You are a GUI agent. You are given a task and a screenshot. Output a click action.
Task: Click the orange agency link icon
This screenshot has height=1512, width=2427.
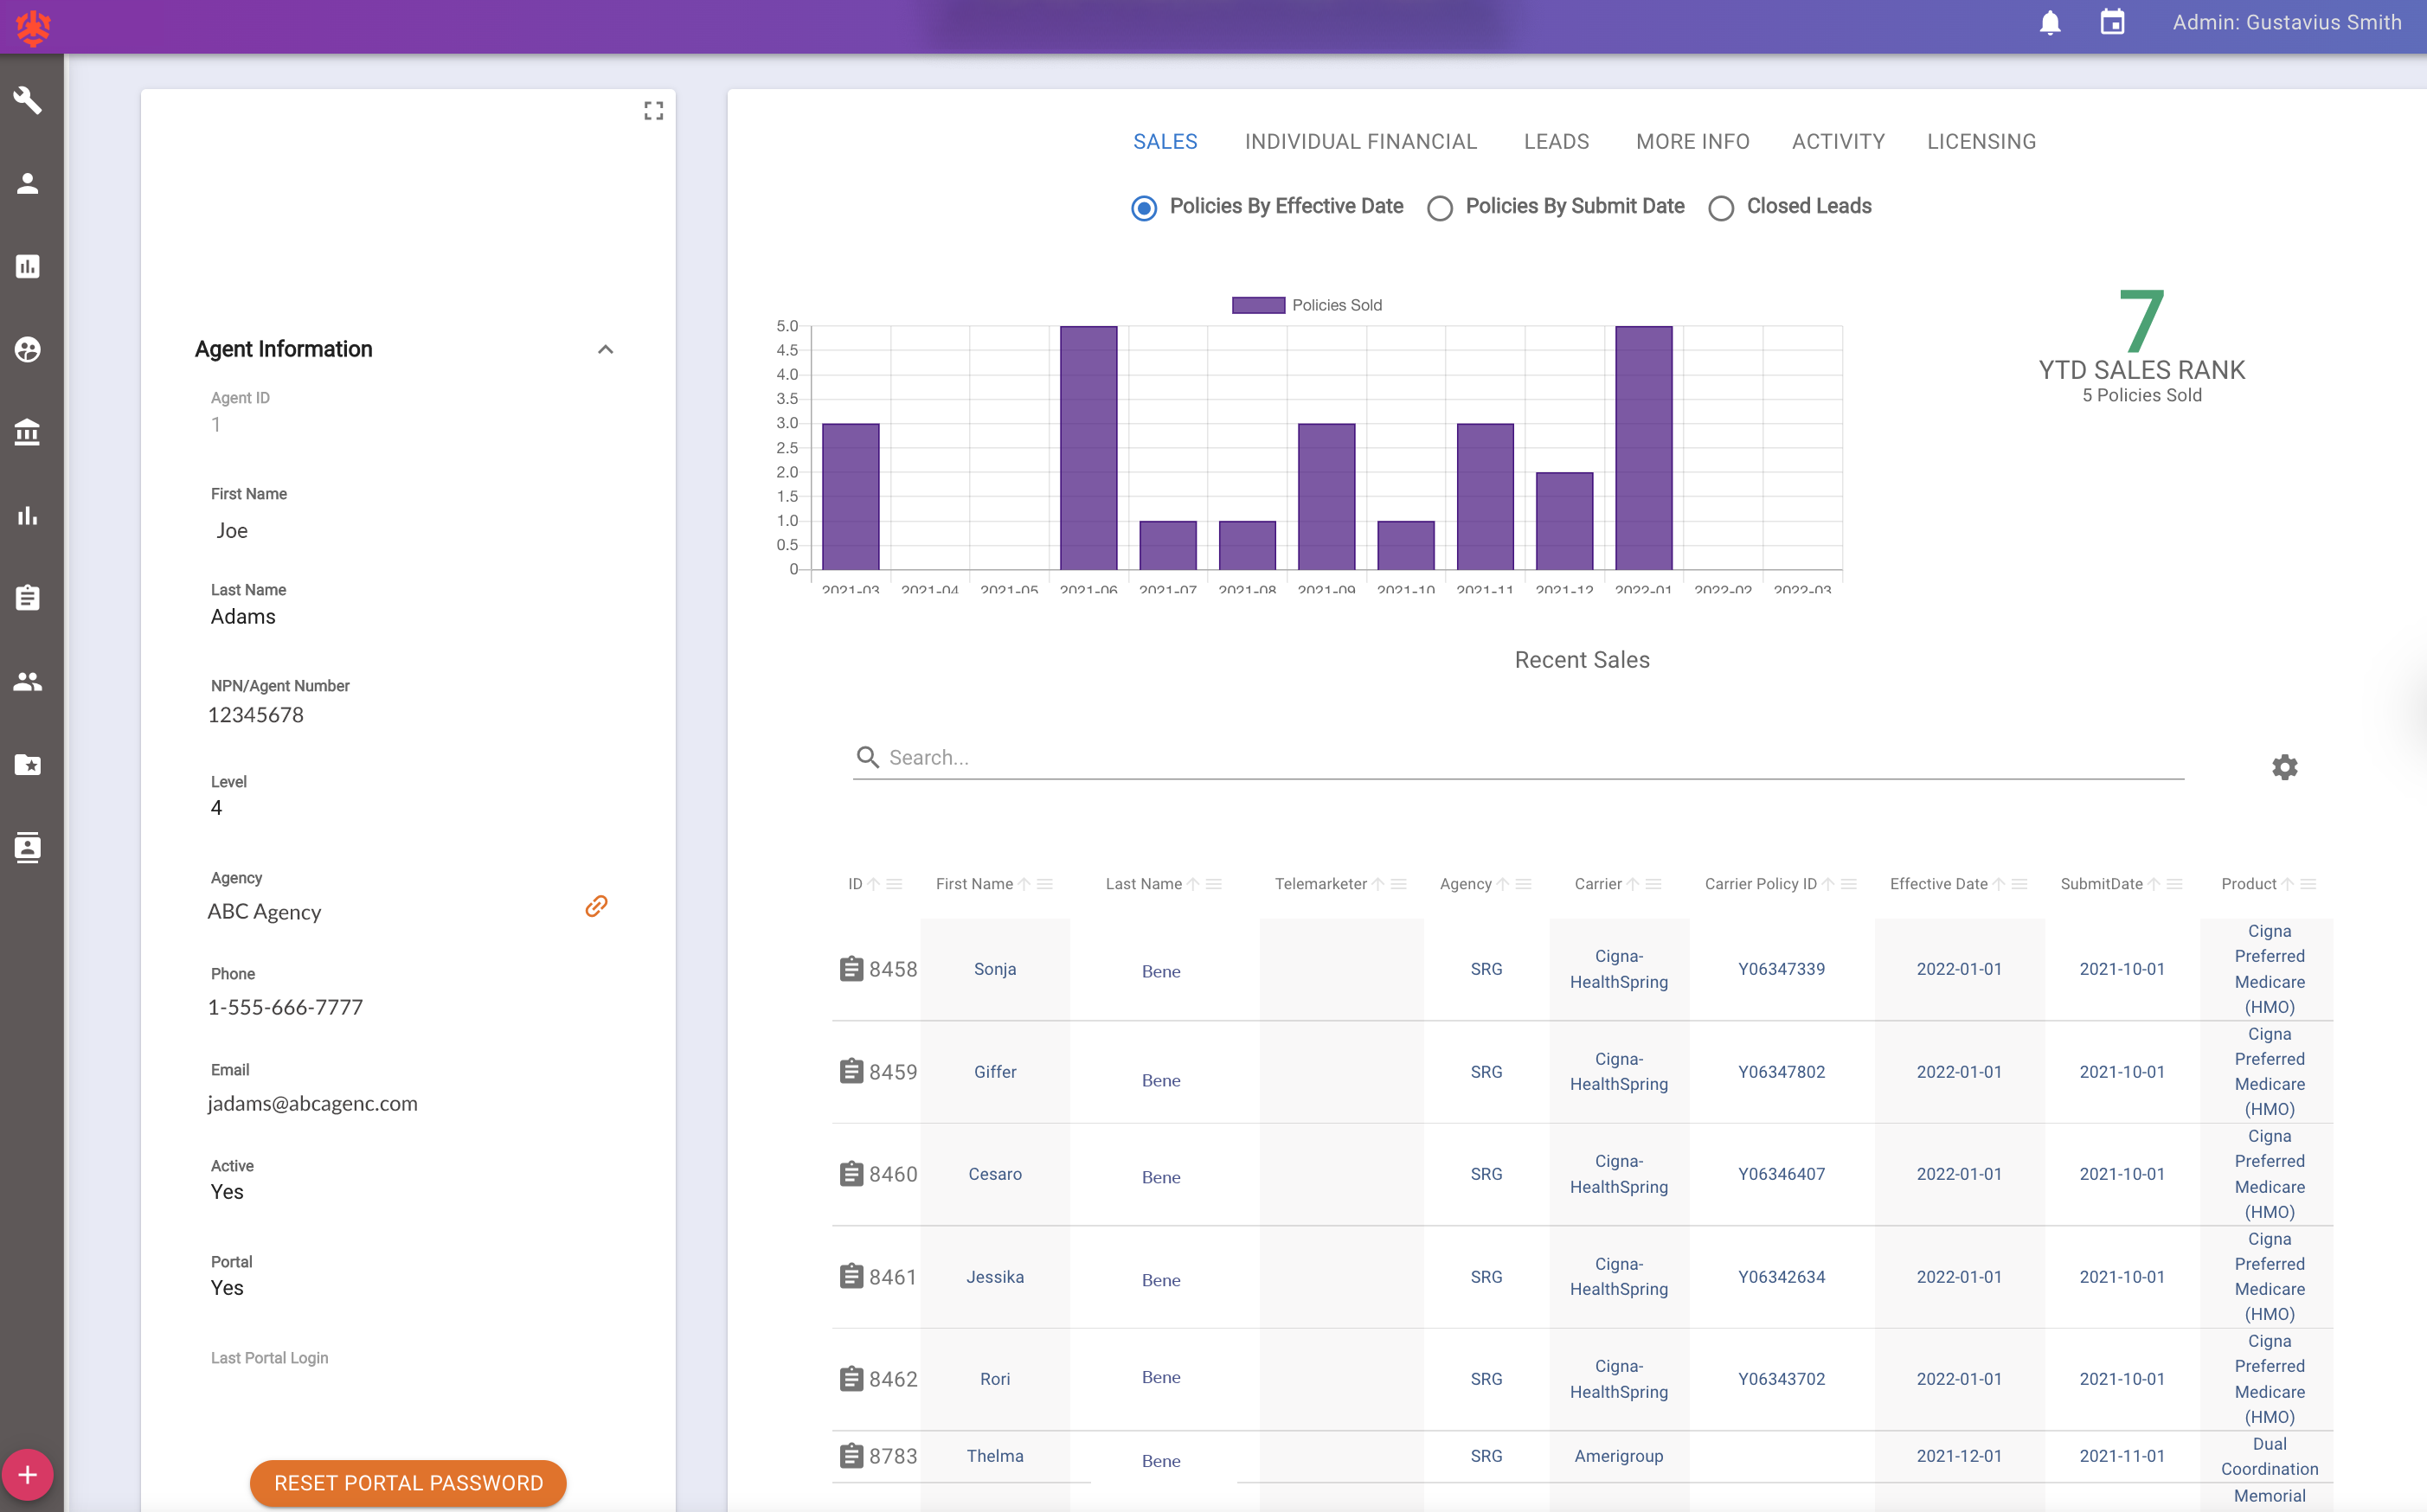coord(596,906)
